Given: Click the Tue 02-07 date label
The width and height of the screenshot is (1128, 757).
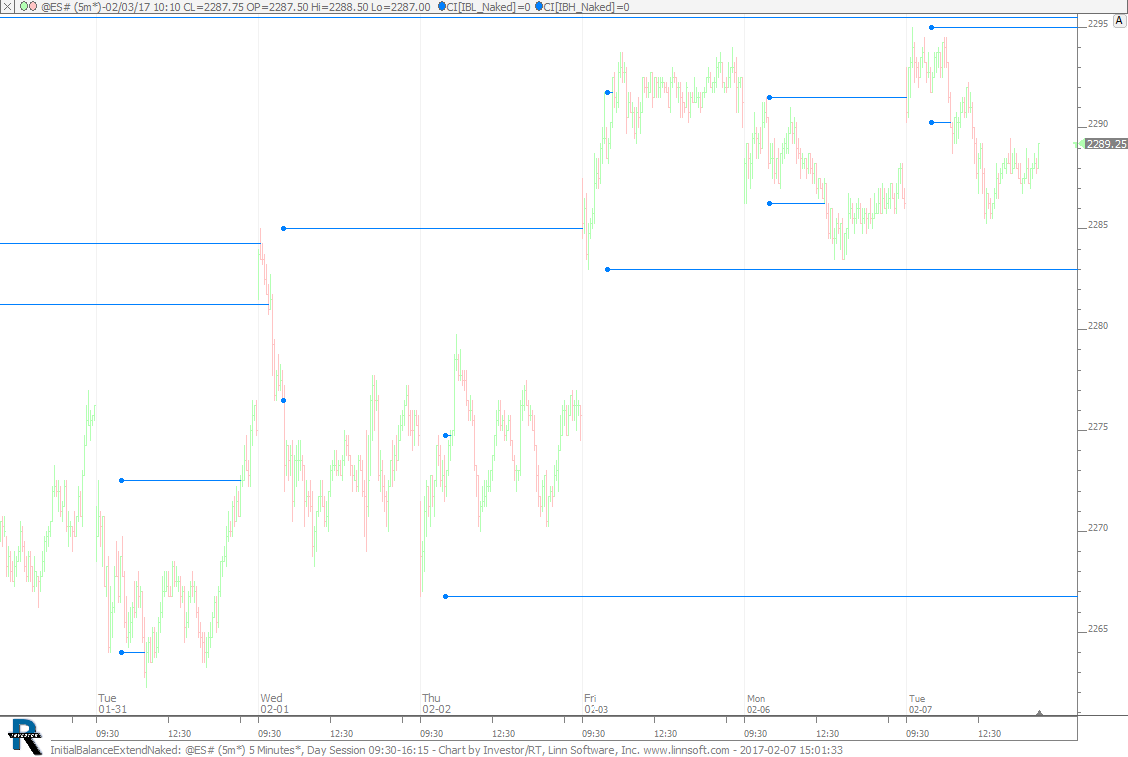Looking at the screenshot, I should tap(920, 704).
